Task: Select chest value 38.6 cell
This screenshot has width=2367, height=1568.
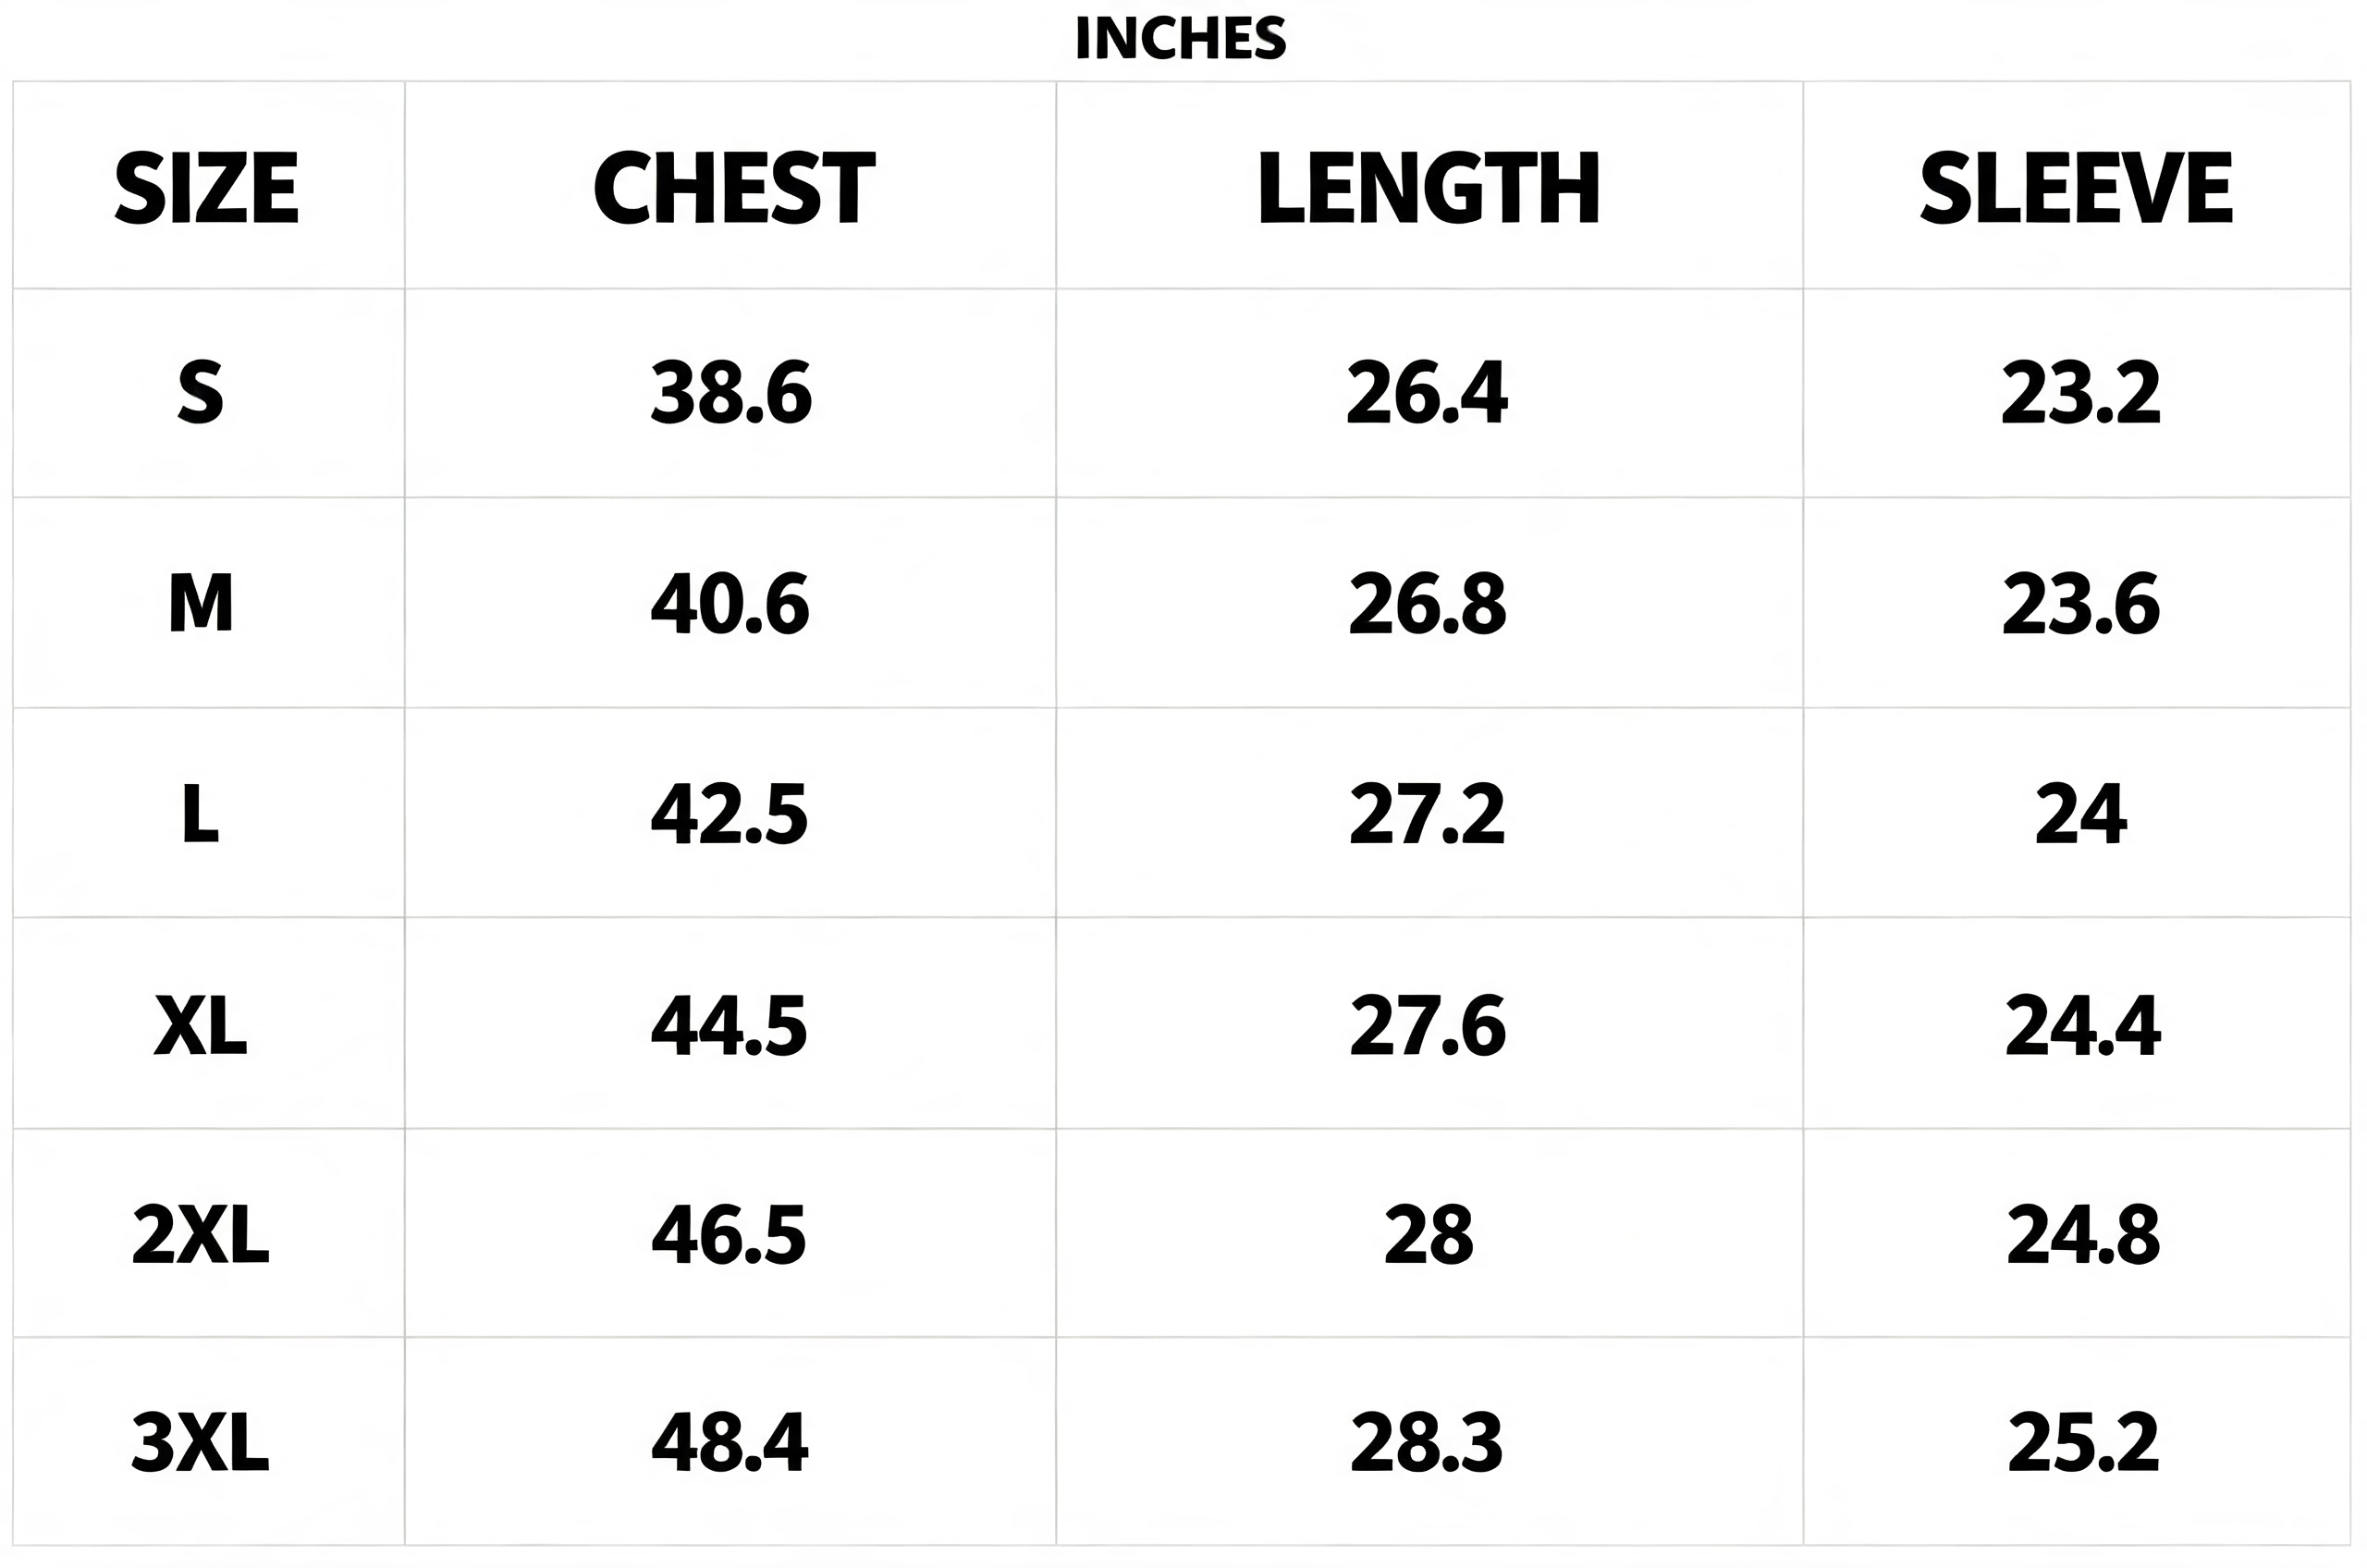Action: pos(731,393)
